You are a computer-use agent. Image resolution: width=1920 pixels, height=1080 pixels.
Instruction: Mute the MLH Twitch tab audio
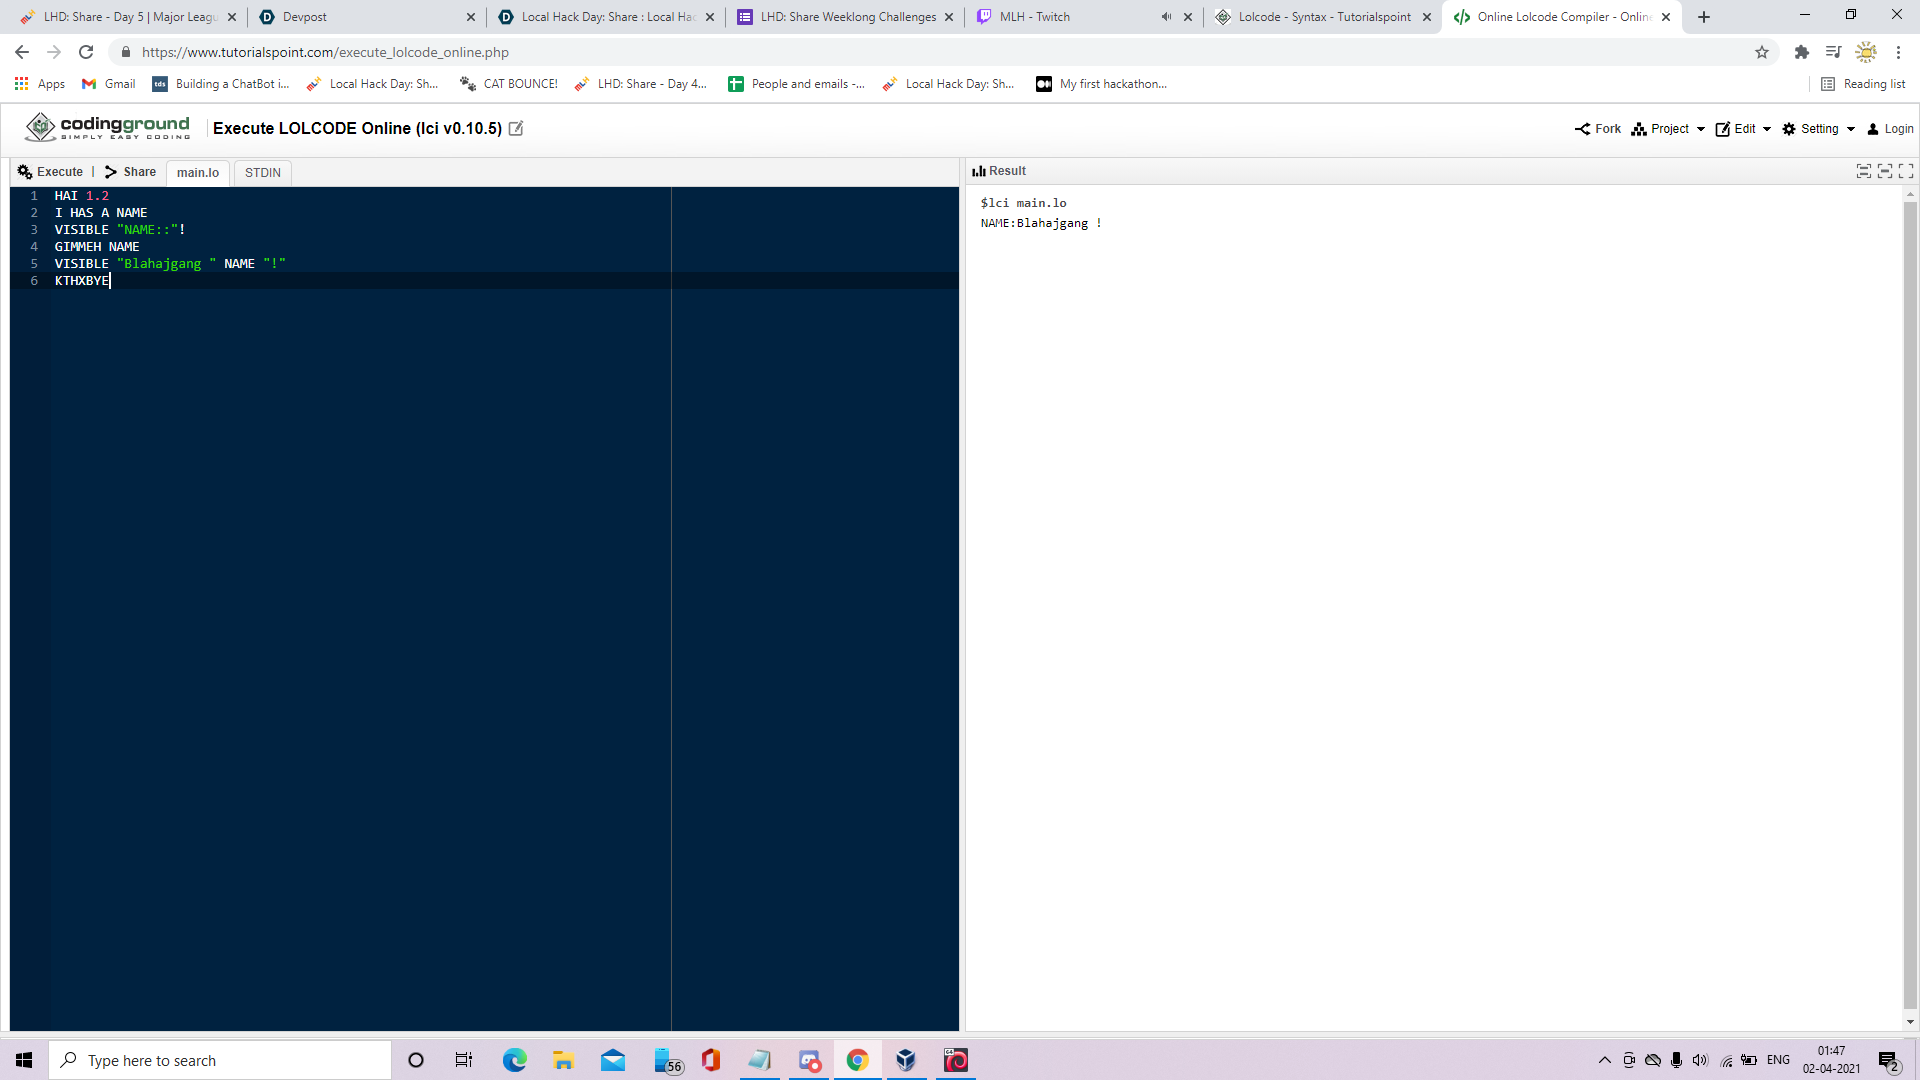(1166, 17)
